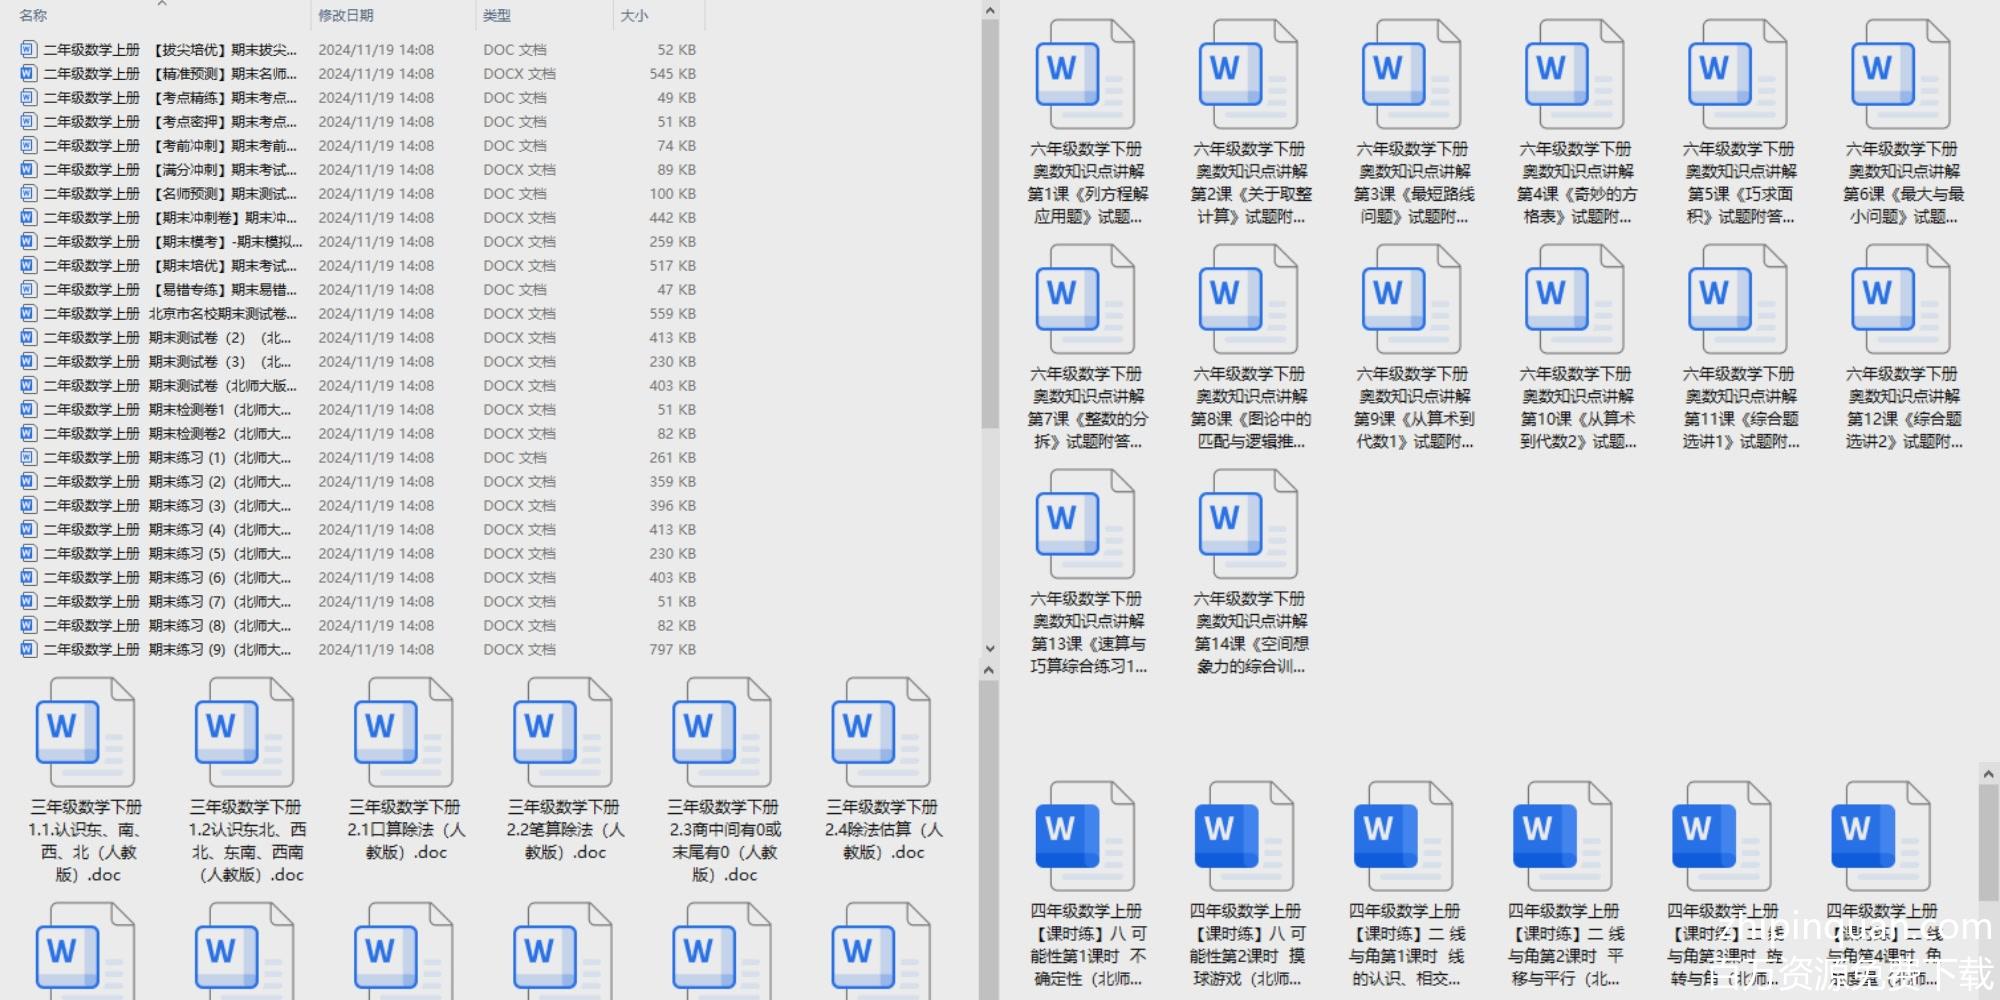Click the Word icon for 第5课《巧求面积》
2000x1000 pixels.
tap(1737, 75)
